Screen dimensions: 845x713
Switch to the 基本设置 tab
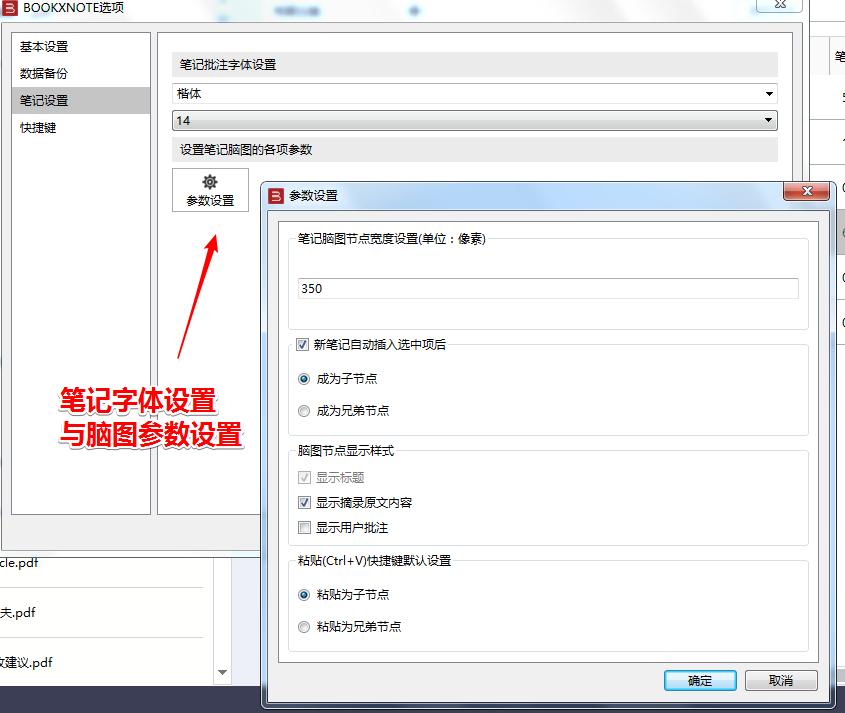(x=46, y=46)
